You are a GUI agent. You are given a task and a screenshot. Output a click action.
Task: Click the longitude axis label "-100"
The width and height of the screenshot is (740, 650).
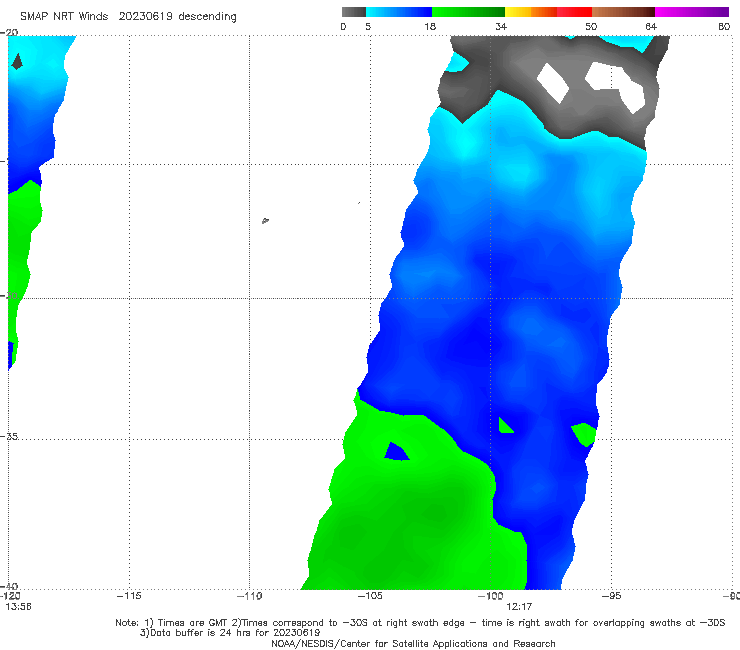tap(490, 596)
